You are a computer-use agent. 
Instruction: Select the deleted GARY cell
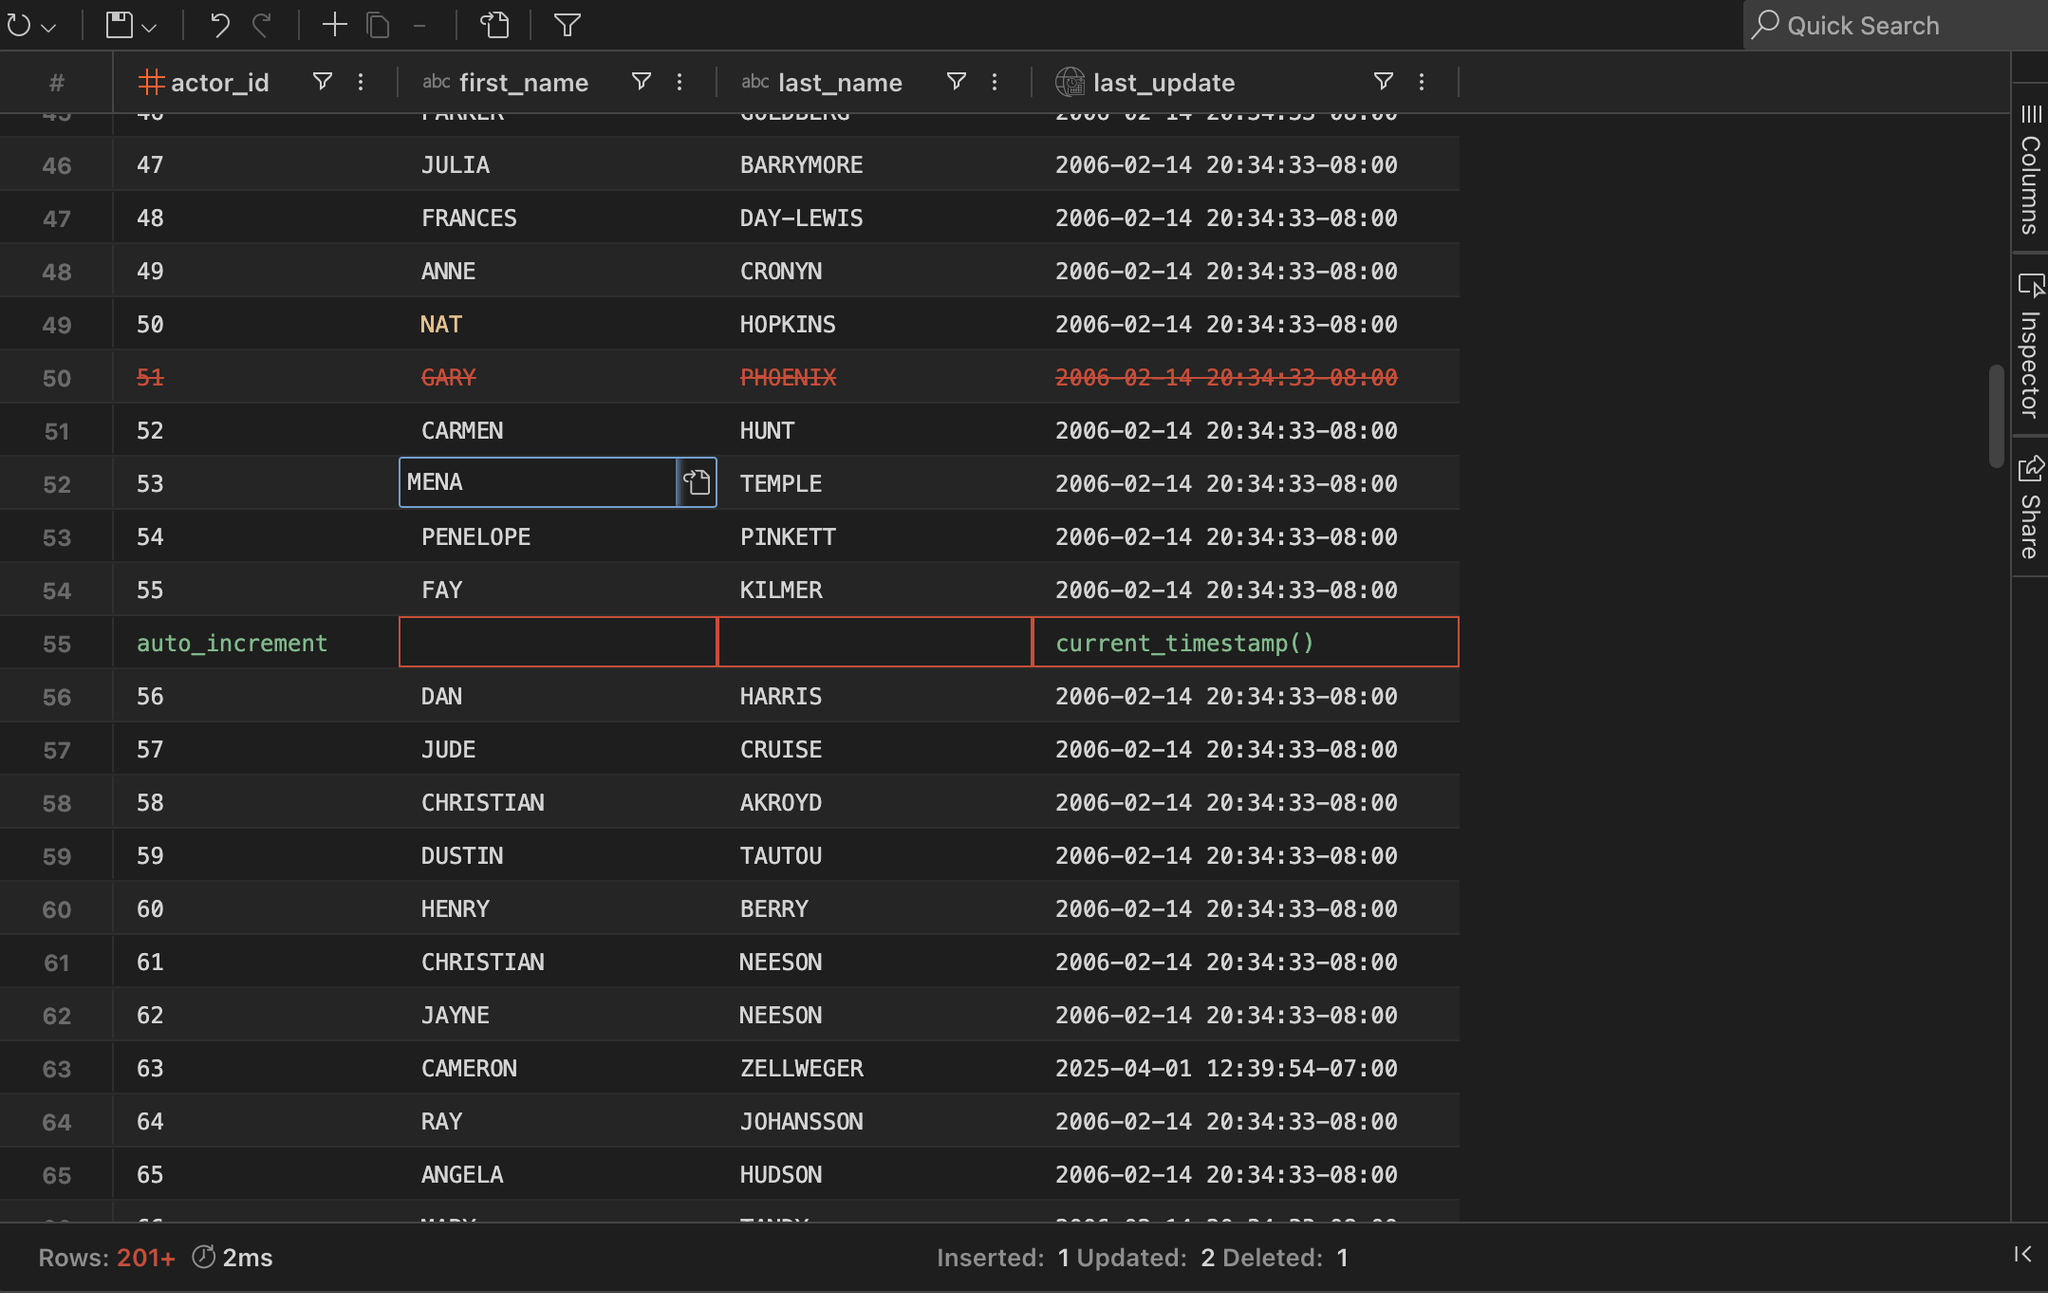click(x=557, y=377)
